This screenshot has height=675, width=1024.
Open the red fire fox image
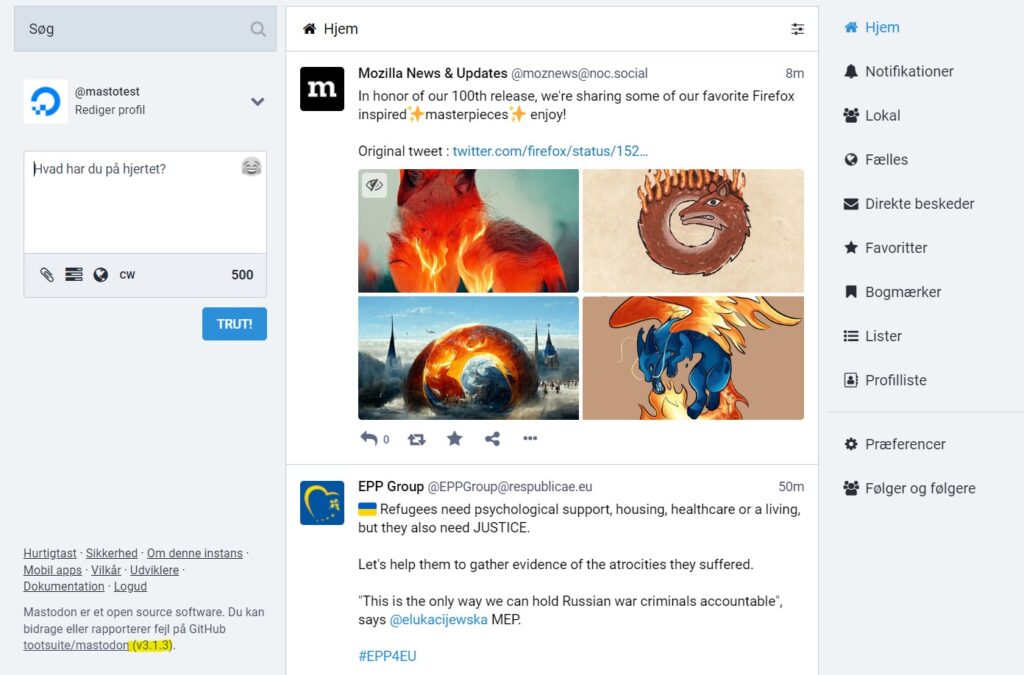tap(468, 230)
